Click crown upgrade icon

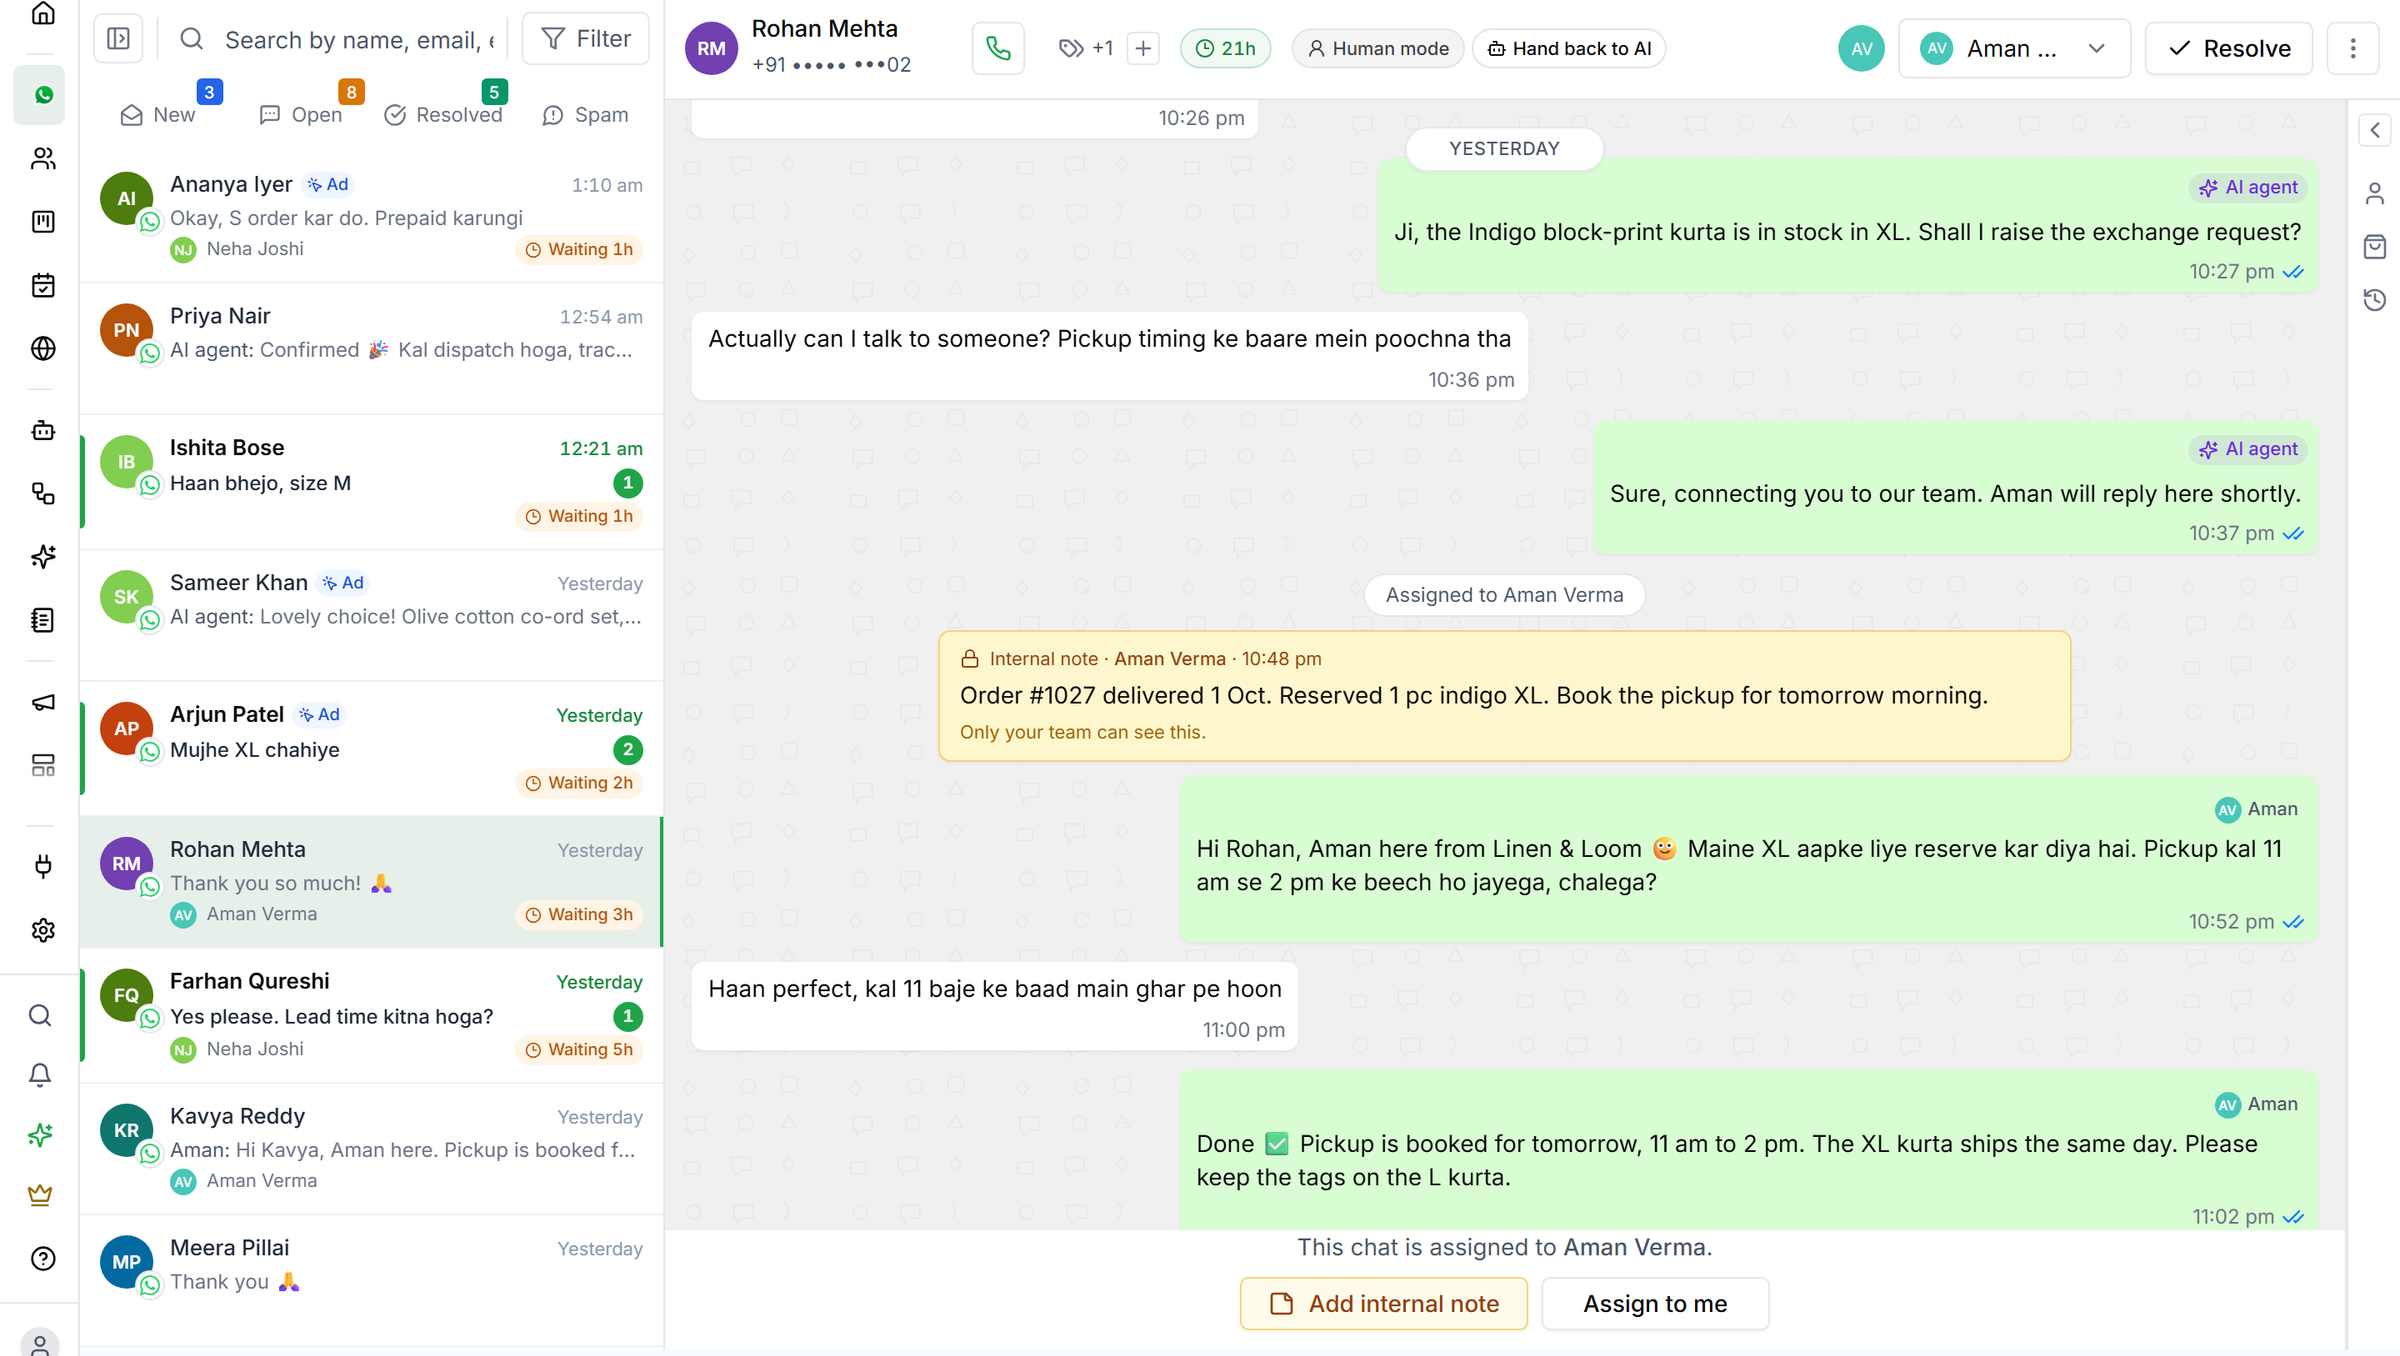[40, 1195]
